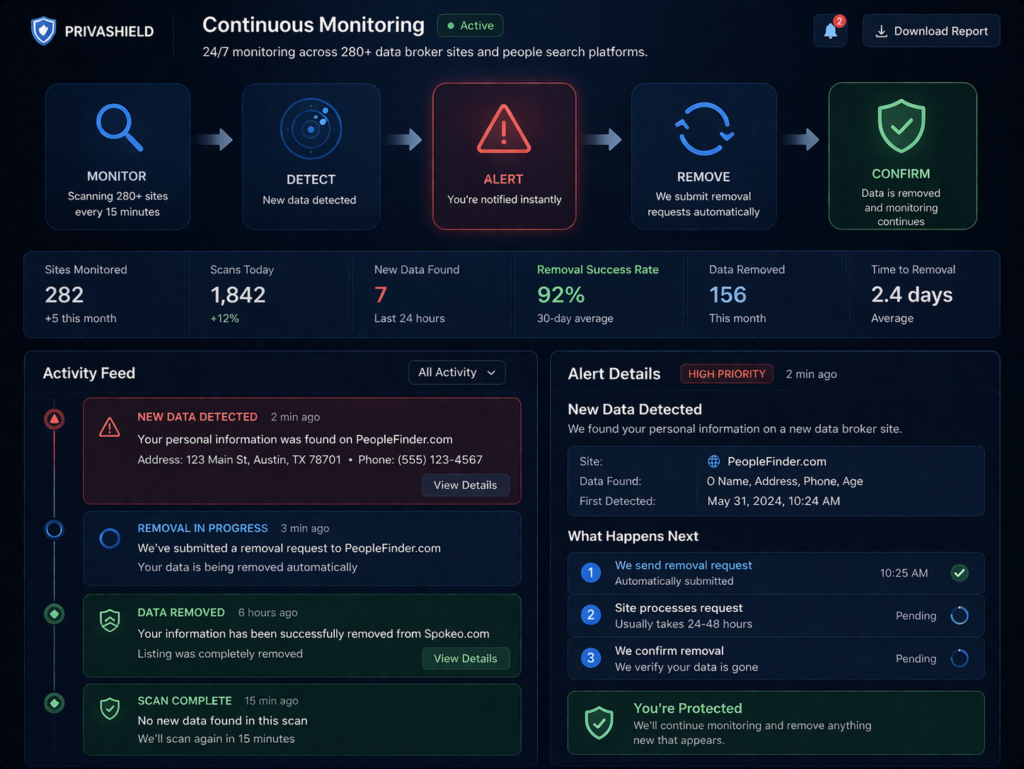The width and height of the screenshot is (1024, 769).
Task: Click the Download Report button
Action: (930, 30)
